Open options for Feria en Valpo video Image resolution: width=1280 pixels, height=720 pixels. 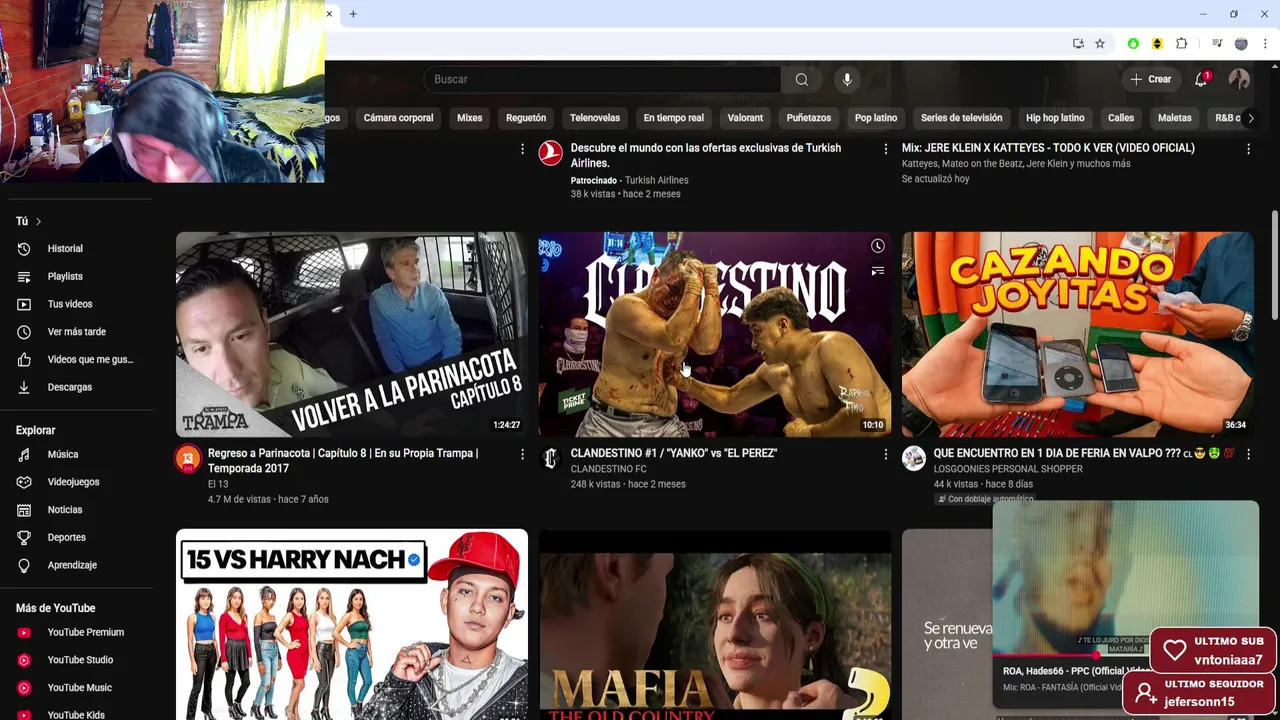pyautogui.click(x=1248, y=454)
